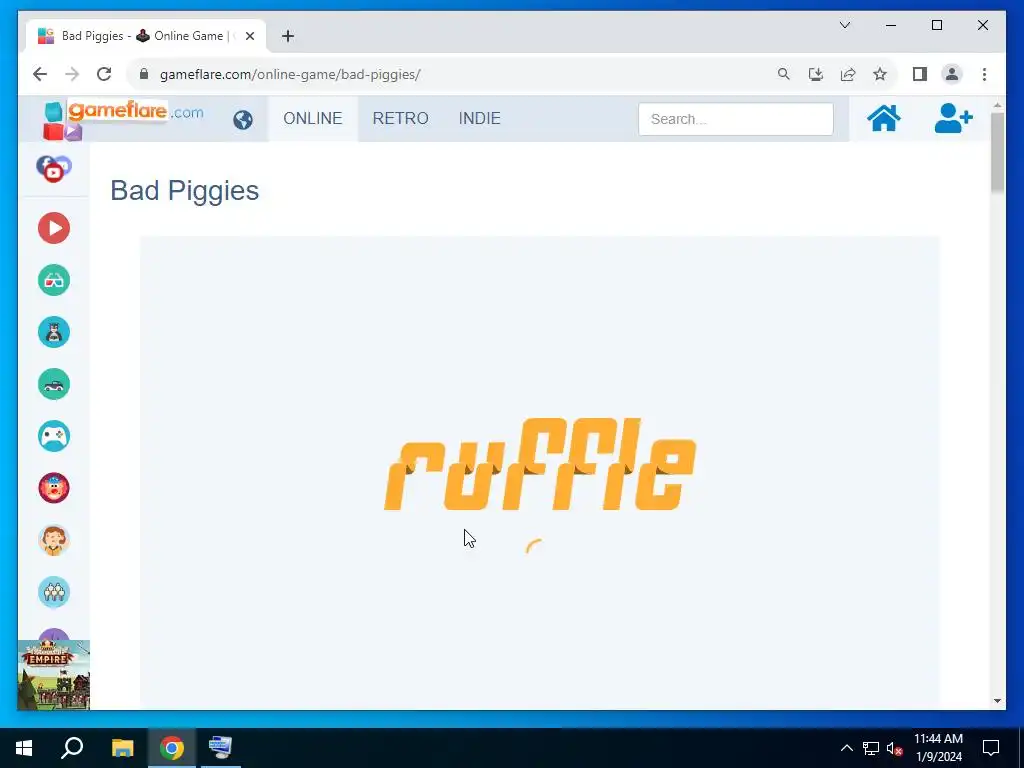Expand the tab search chevron
Screen dimensions: 1024x768
(844, 25)
